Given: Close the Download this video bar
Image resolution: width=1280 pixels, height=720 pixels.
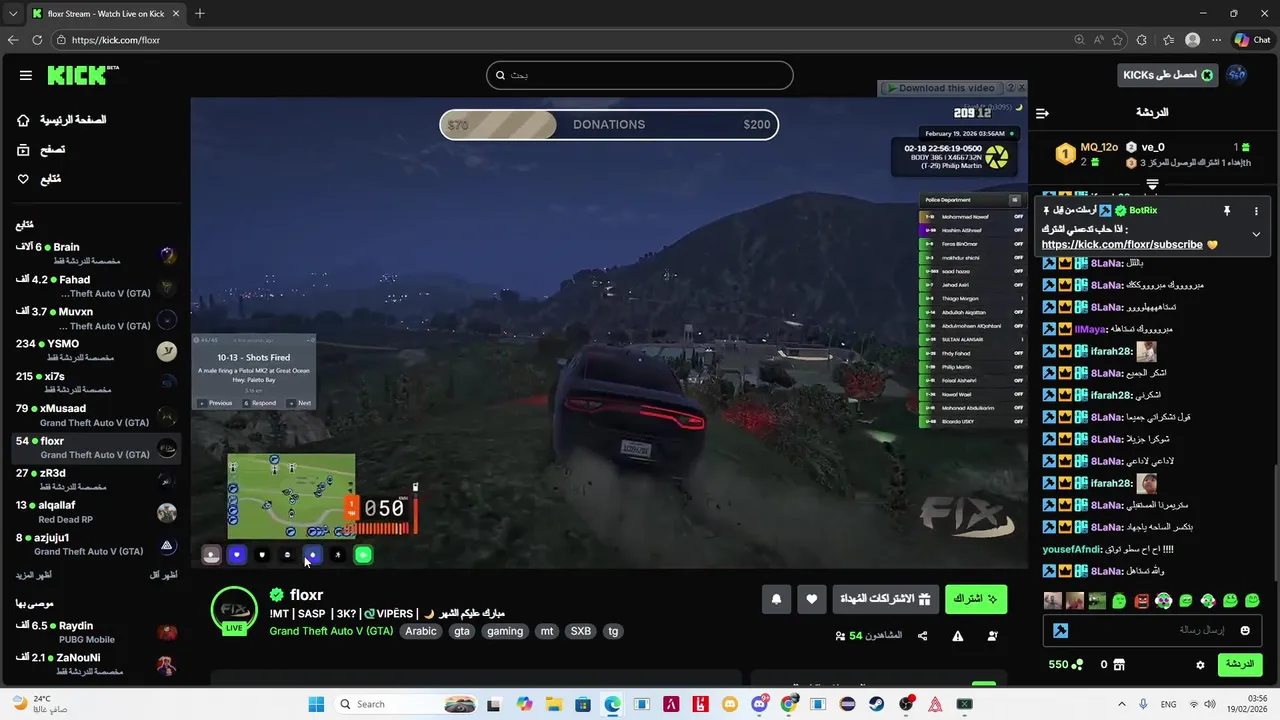Looking at the screenshot, I should [x=1021, y=88].
